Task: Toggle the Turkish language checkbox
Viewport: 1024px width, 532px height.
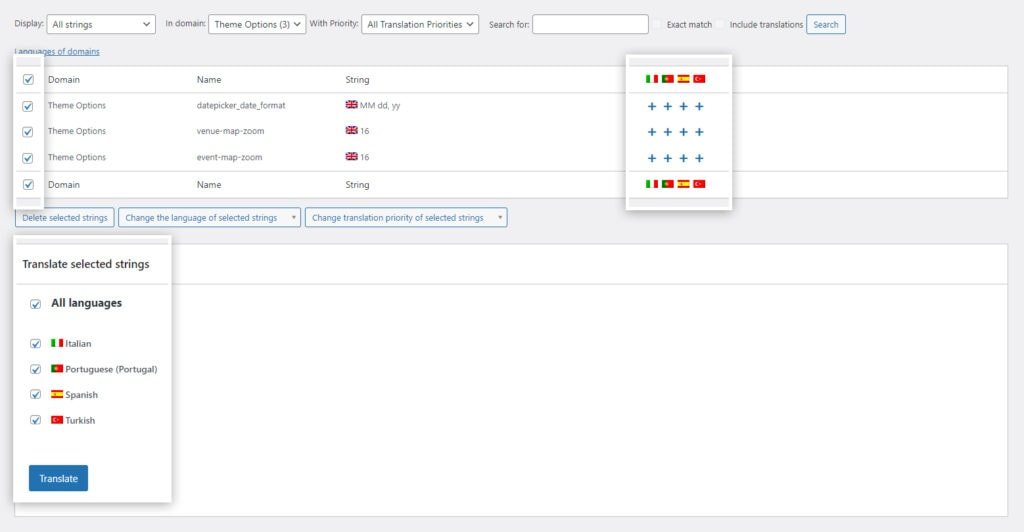Action: point(36,420)
